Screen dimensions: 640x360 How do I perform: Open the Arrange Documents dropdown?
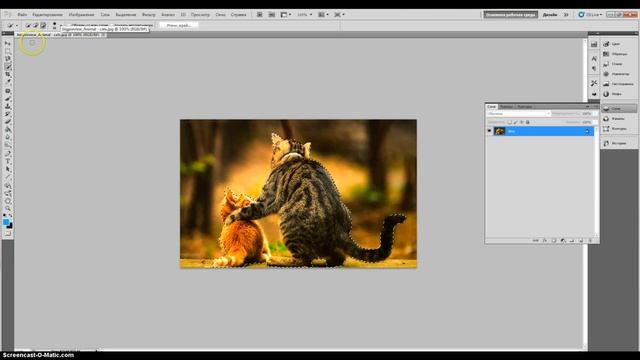pos(323,15)
